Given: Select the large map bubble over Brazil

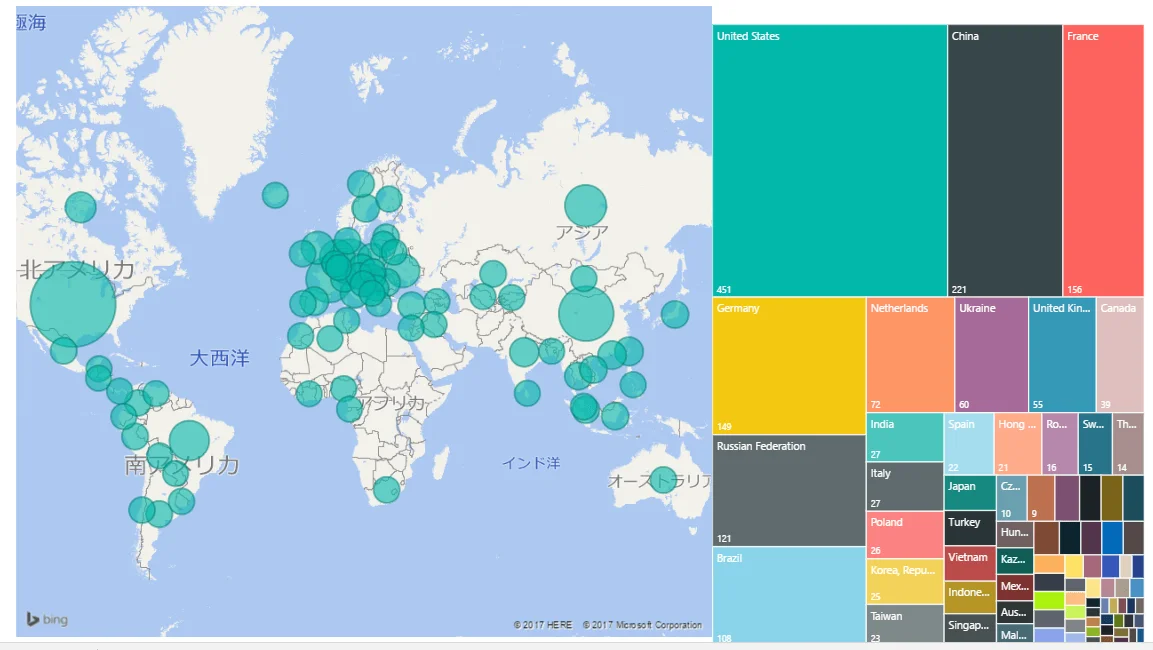Looking at the screenshot, I should (x=189, y=440).
